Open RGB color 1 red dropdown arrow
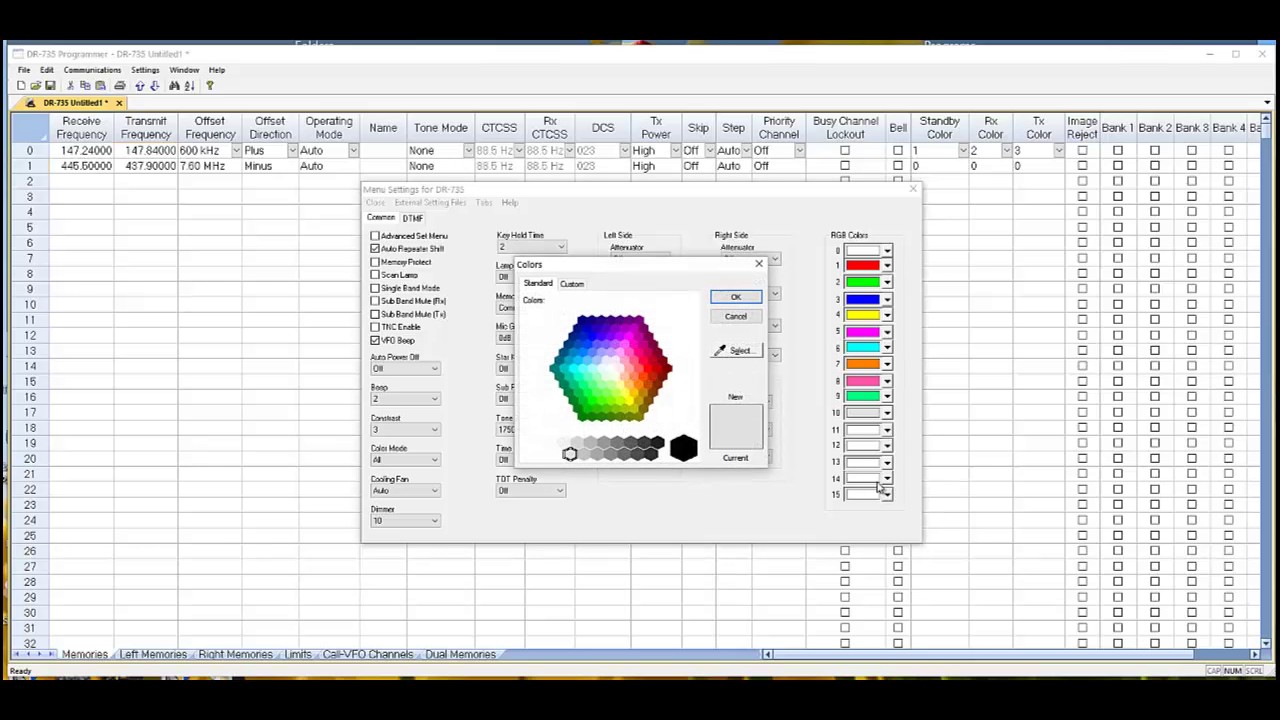 (887, 266)
